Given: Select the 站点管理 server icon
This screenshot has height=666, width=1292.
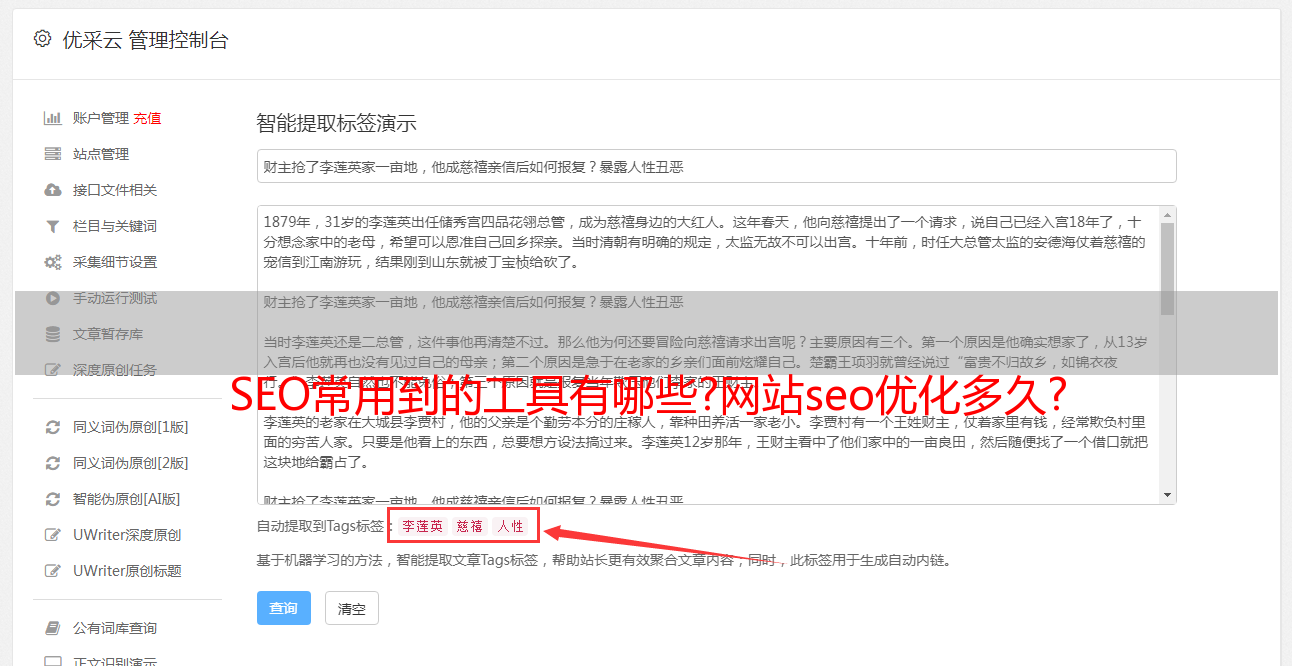Looking at the screenshot, I should [53, 154].
